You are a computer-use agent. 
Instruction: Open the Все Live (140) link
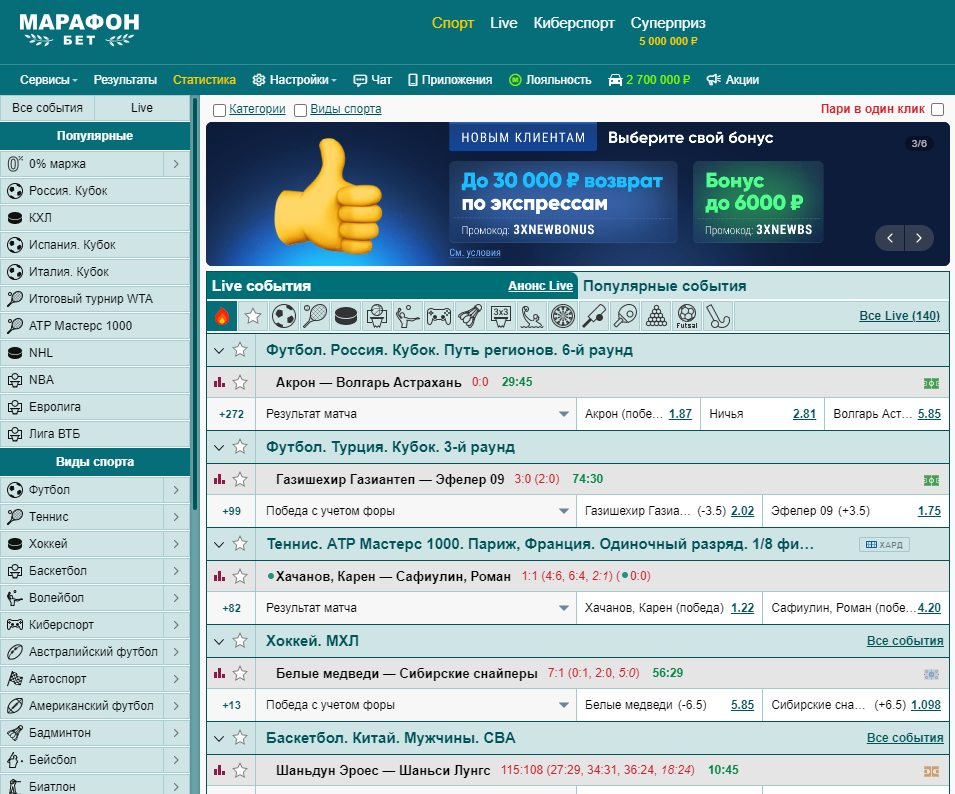[x=899, y=315]
